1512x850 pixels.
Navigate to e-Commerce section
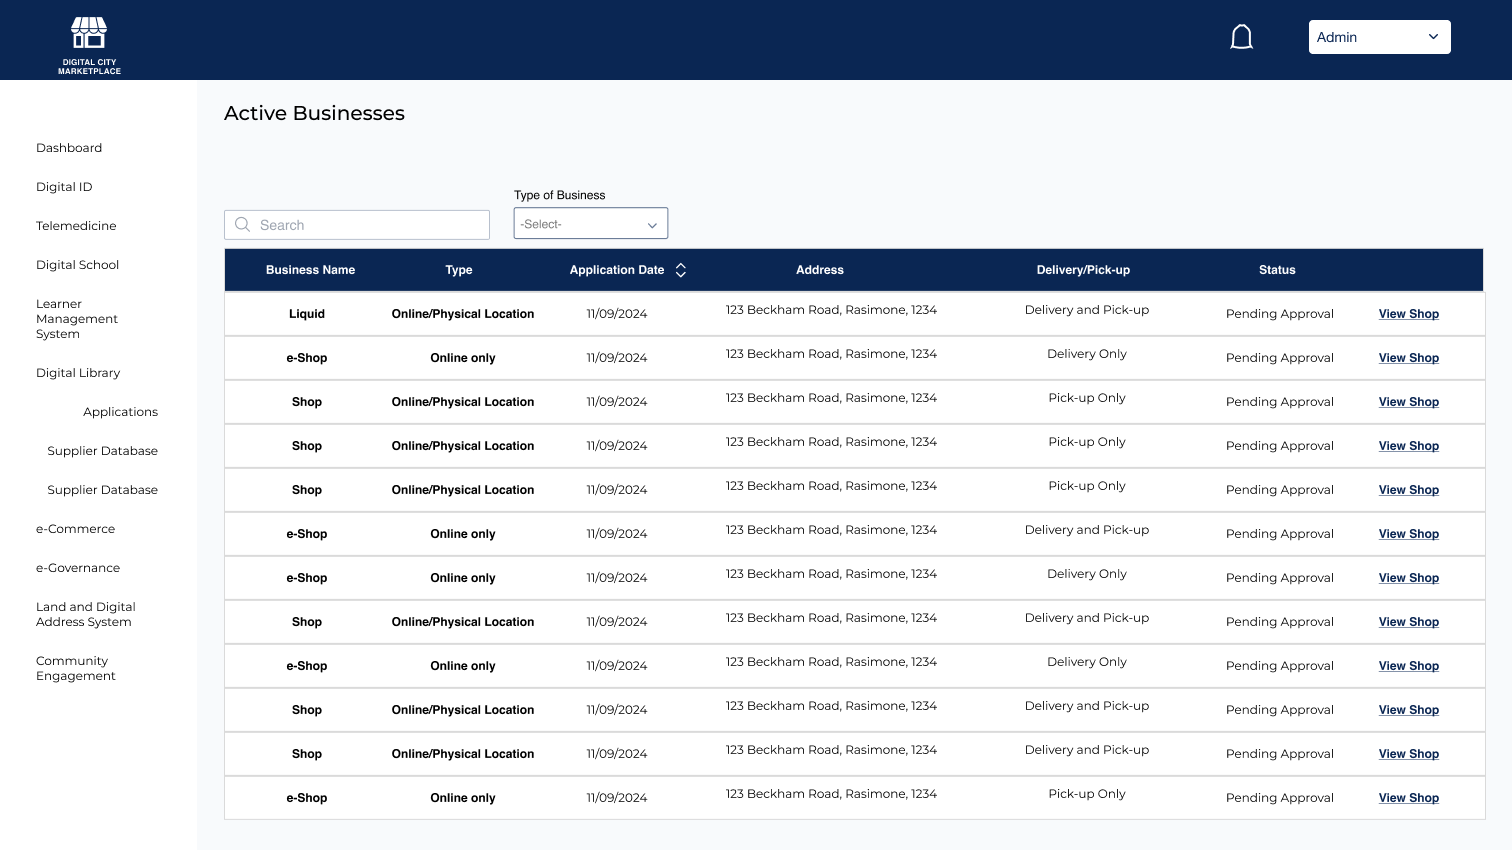75,529
